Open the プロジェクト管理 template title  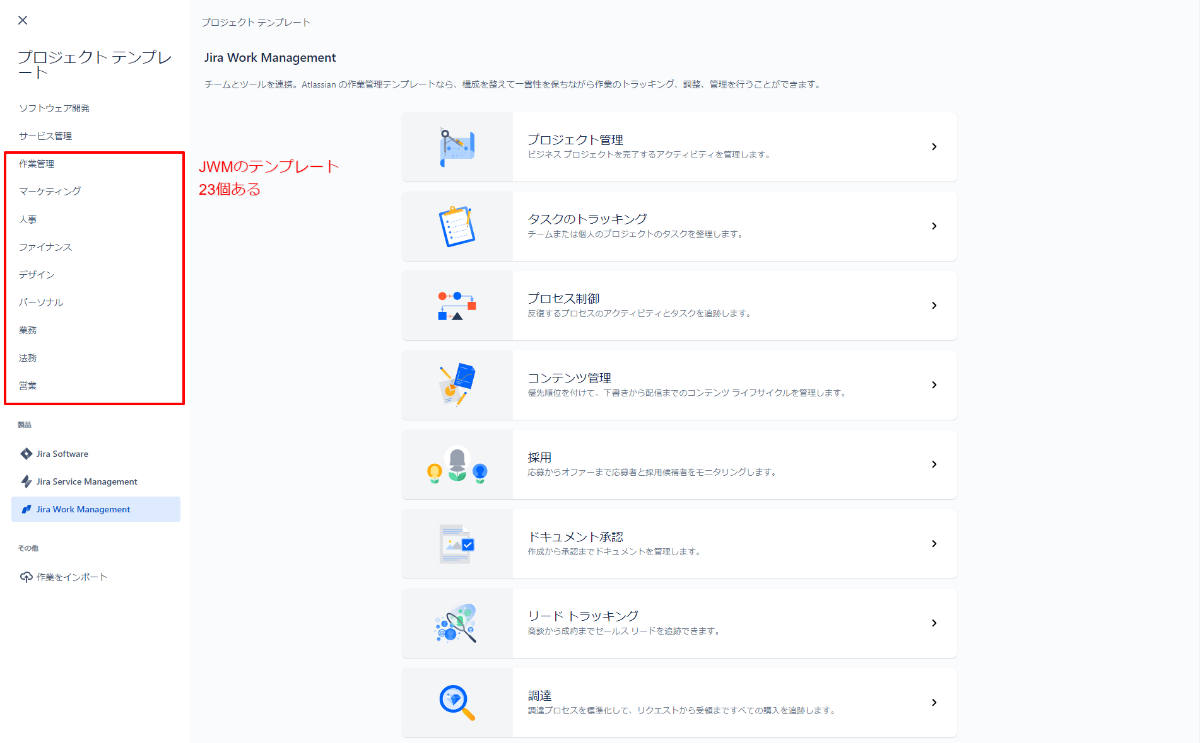pyautogui.click(x=576, y=140)
